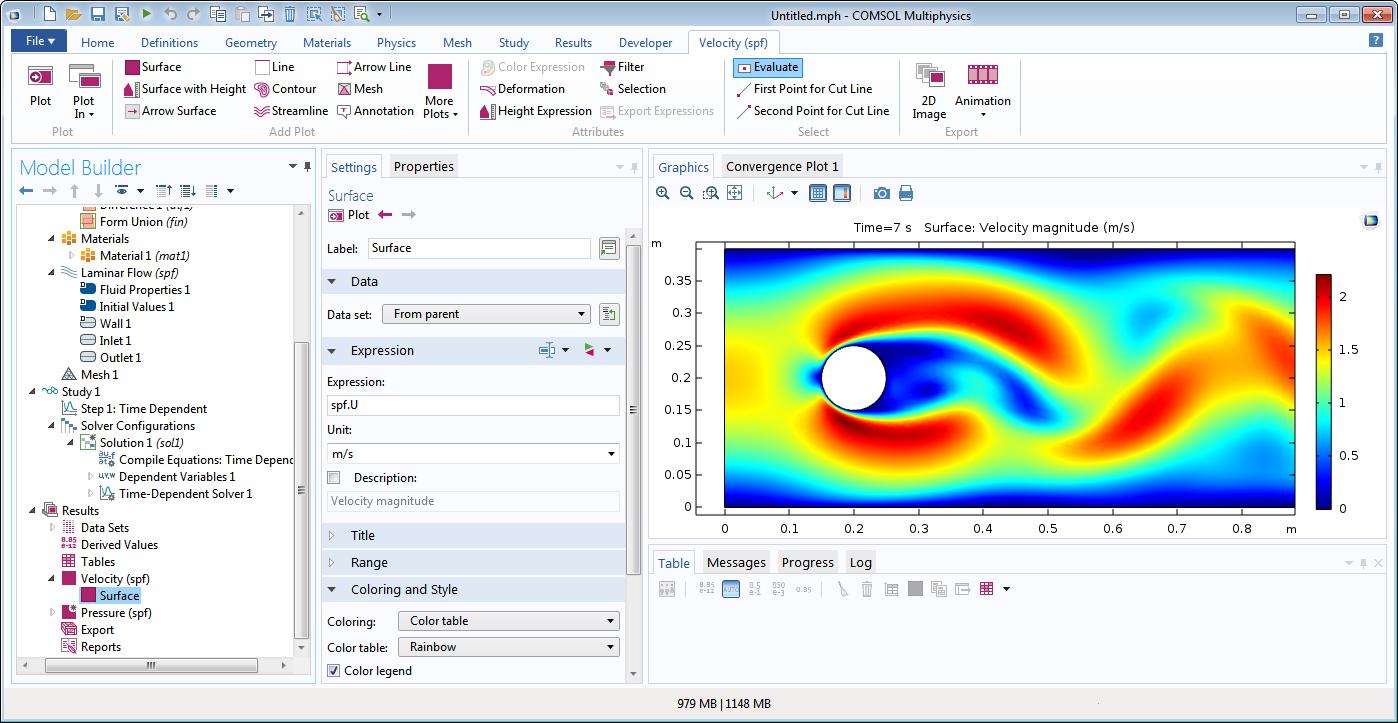
Task: Click the Zoom Extents icon
Action: pos(734,193)
